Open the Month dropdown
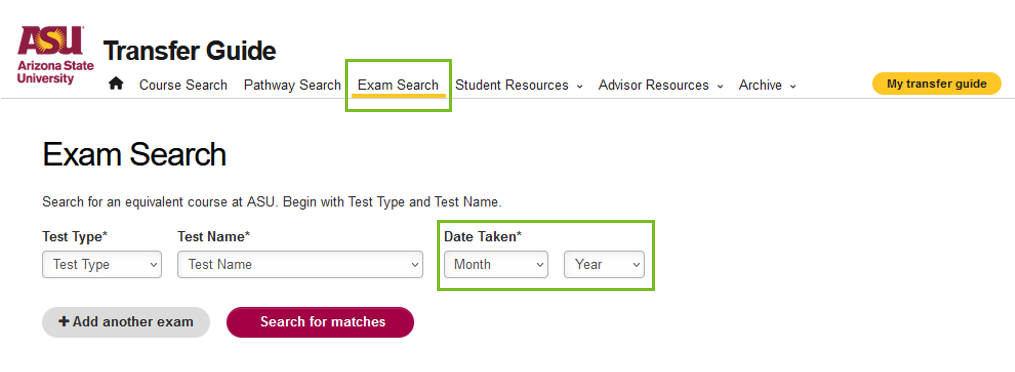Image resolution: width=1015 pixels, height=372 pixels. pos(496,265)
